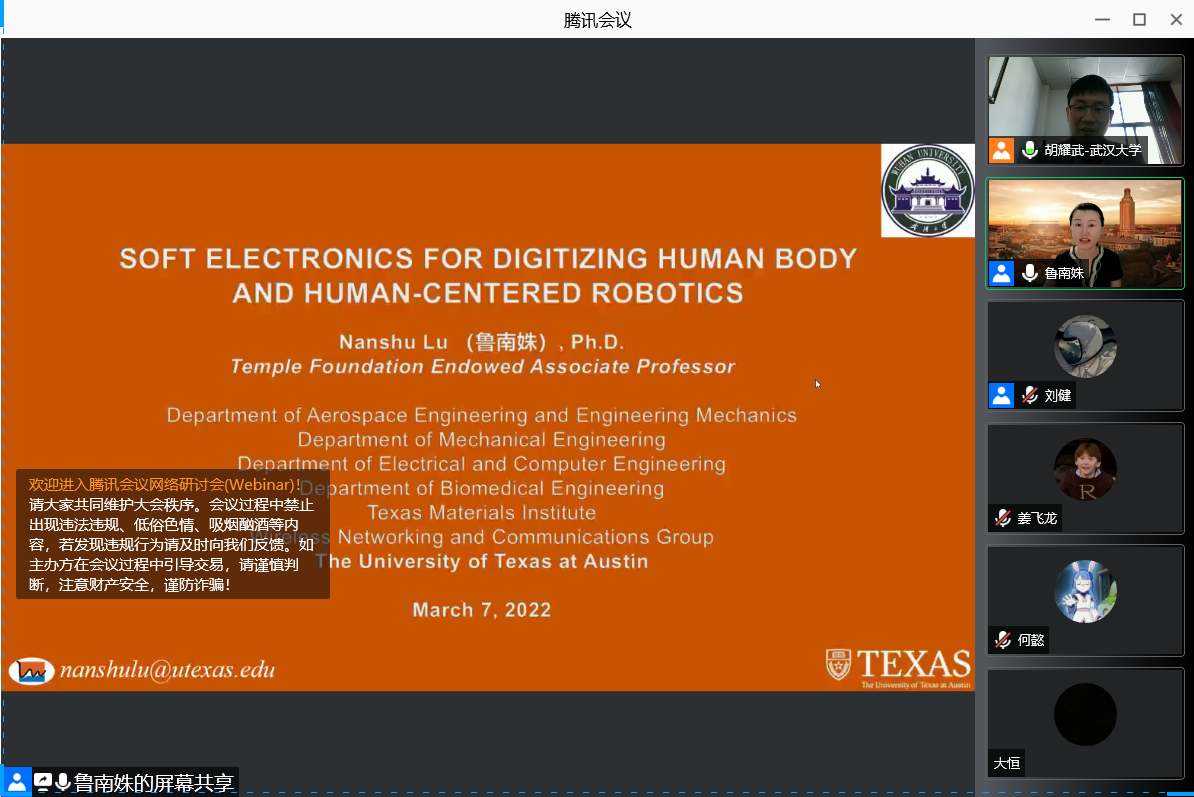Click the orange Webinar welcome notice popup
The width and height of the screenshot is (1194, 797).
(172, 534)
